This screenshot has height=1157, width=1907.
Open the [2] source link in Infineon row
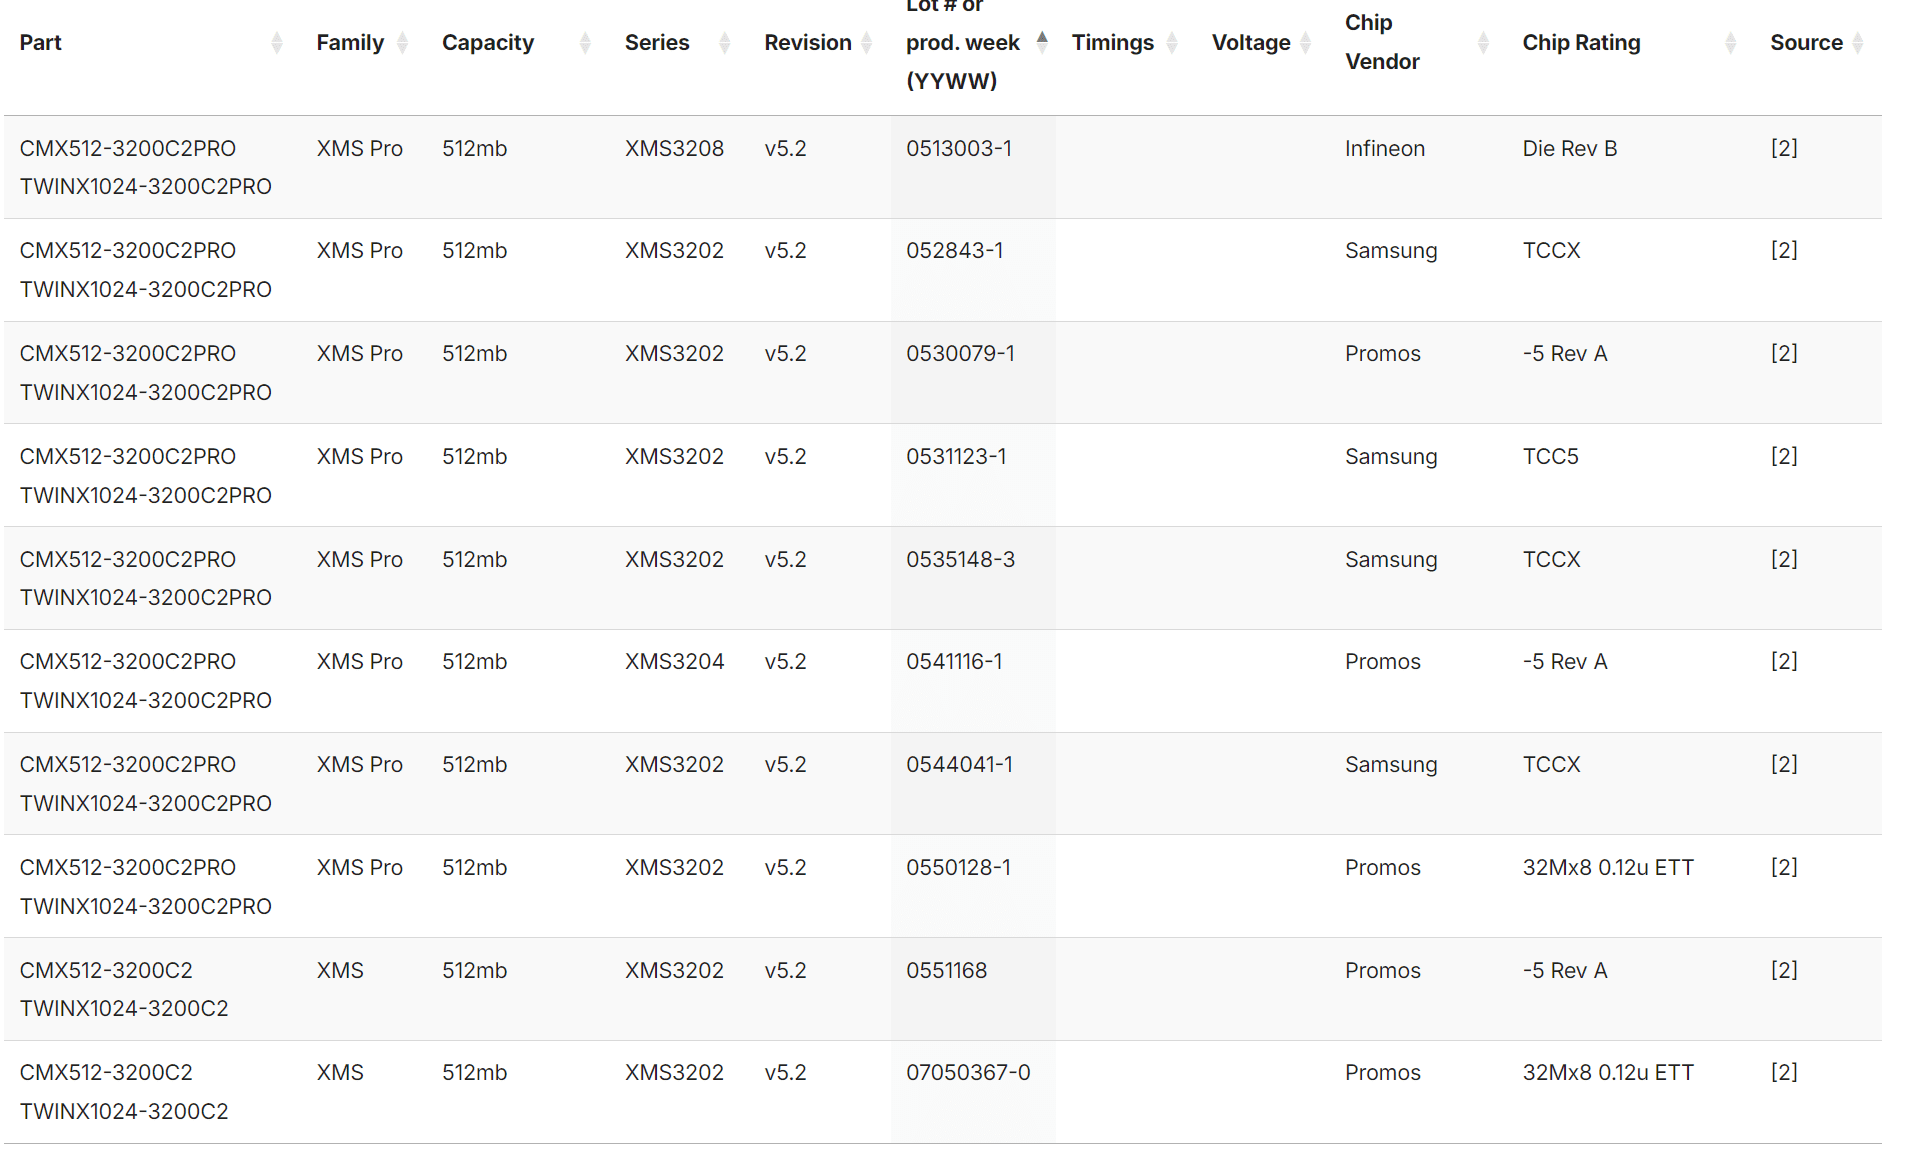[1784, 148]
